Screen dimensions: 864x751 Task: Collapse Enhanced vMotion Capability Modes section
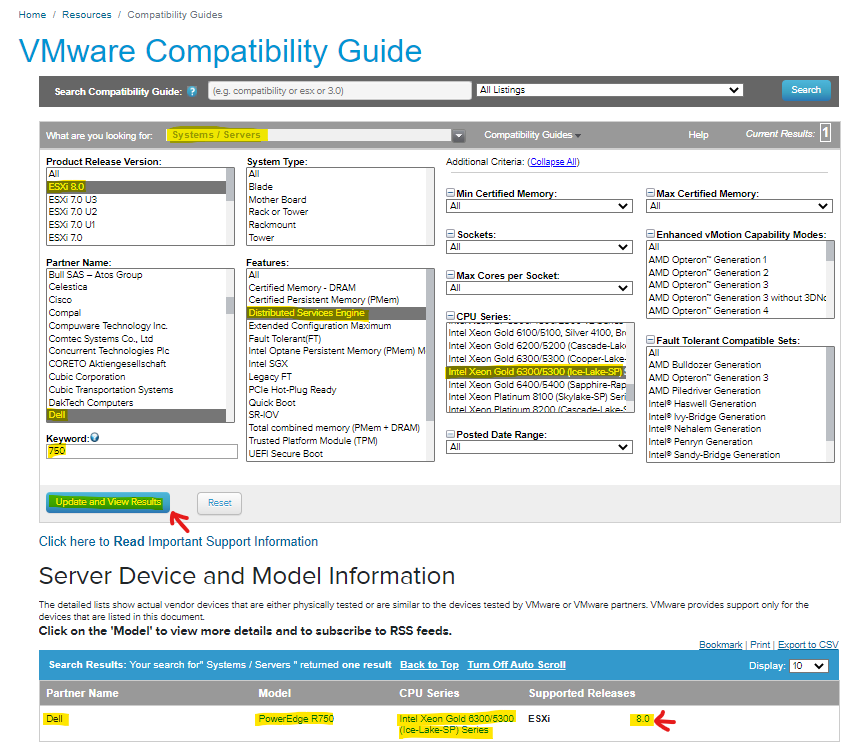tap(650, 234)
